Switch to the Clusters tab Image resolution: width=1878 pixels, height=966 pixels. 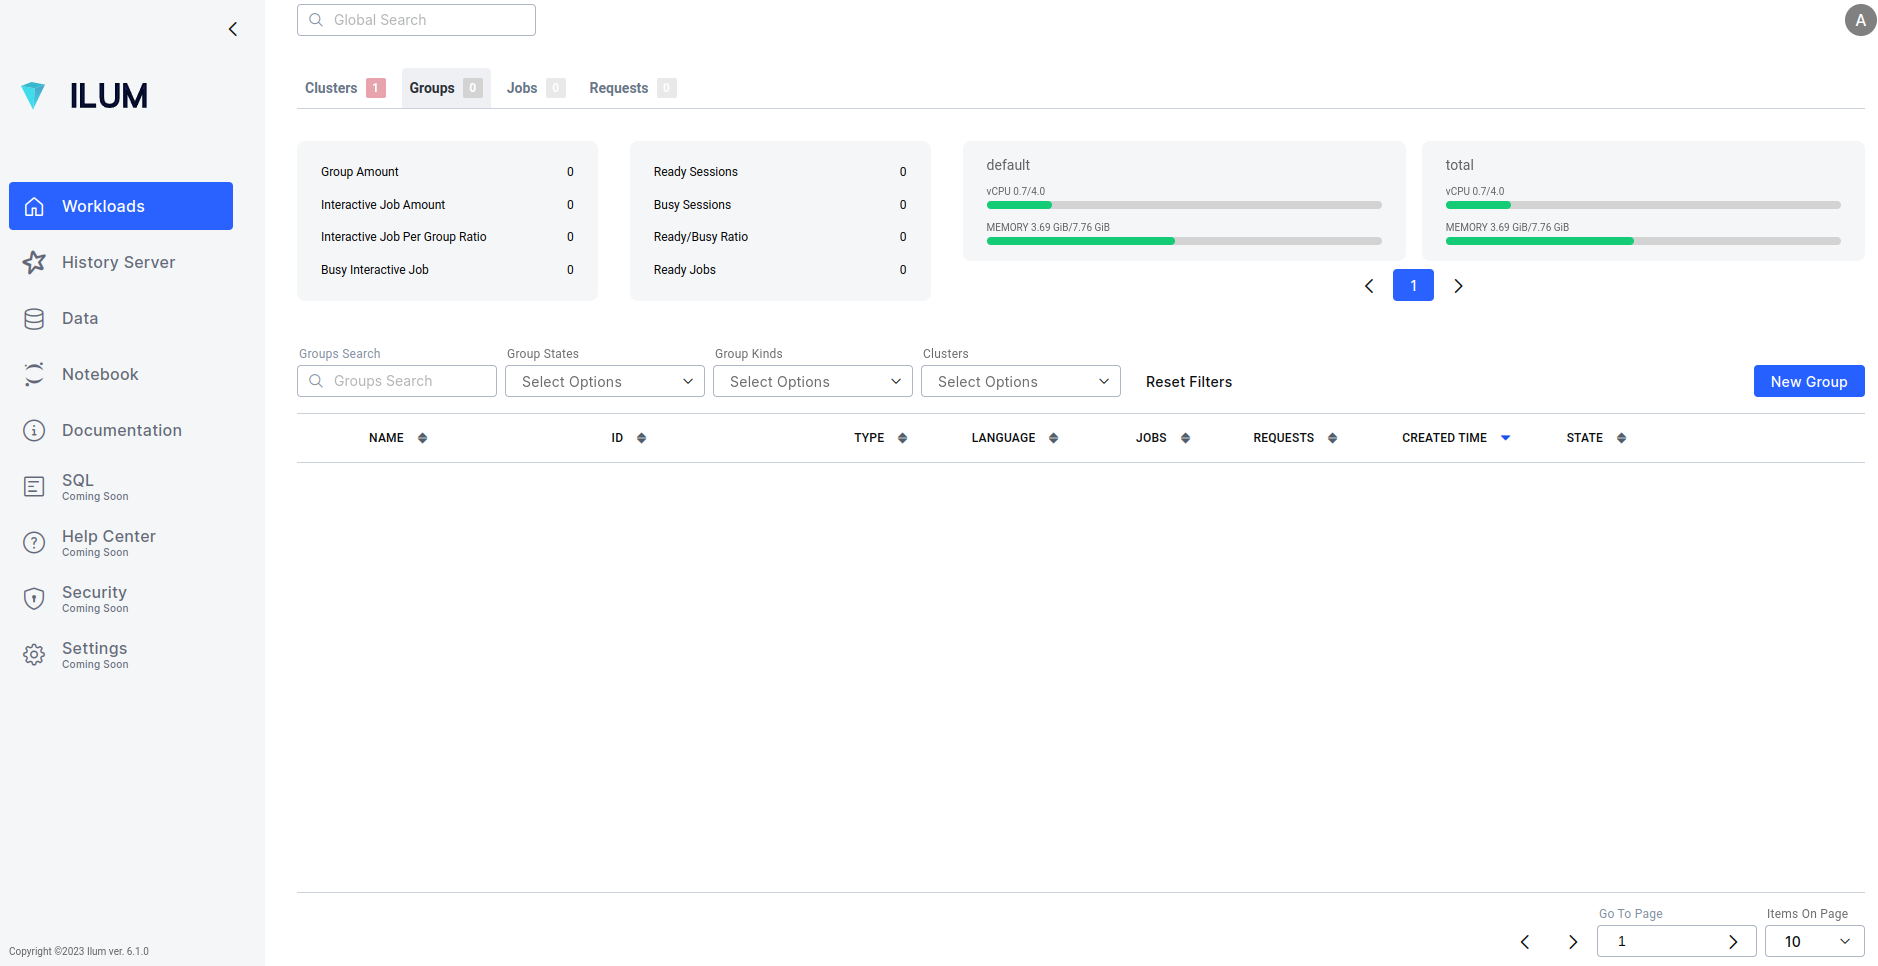332,88
